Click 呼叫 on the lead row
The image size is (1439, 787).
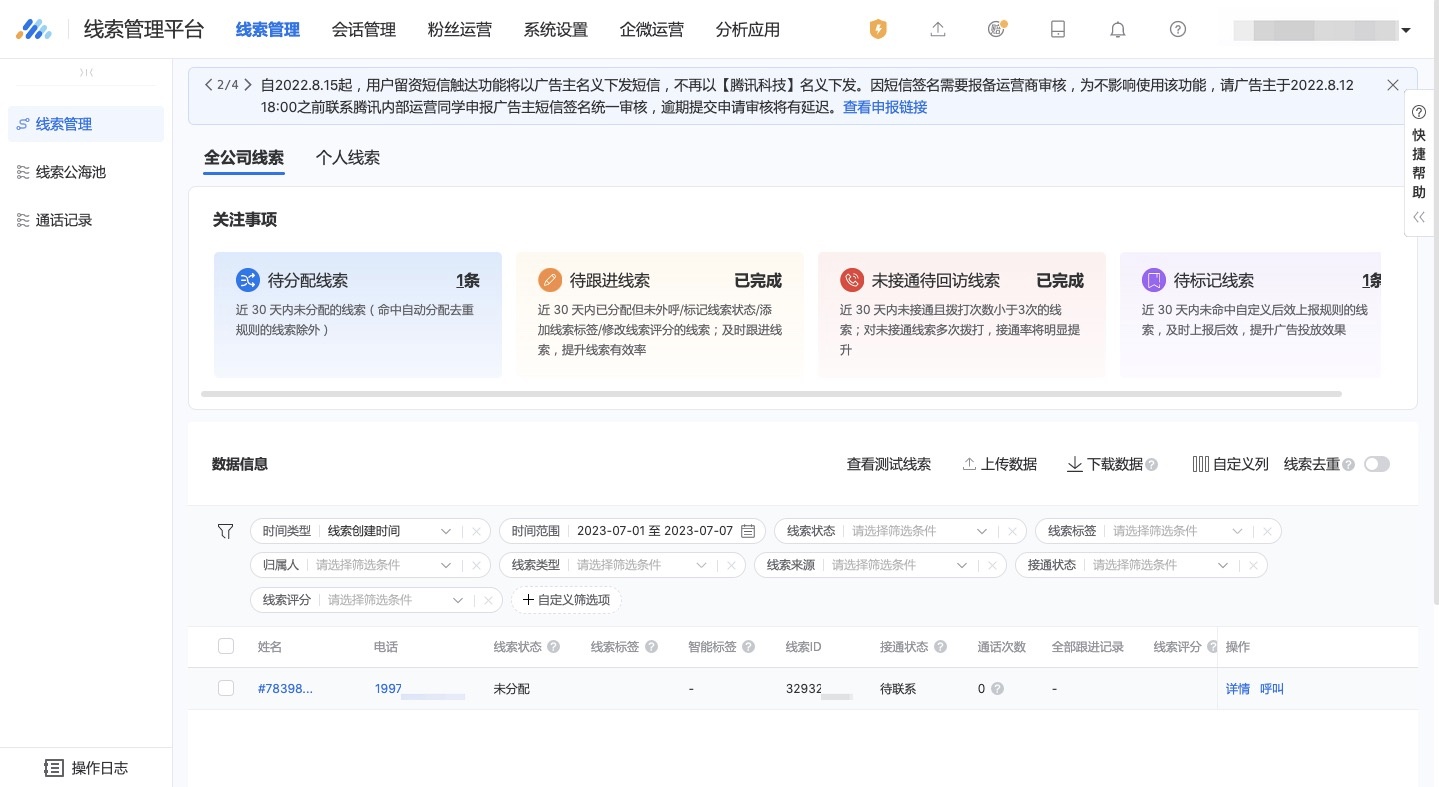1271,688
